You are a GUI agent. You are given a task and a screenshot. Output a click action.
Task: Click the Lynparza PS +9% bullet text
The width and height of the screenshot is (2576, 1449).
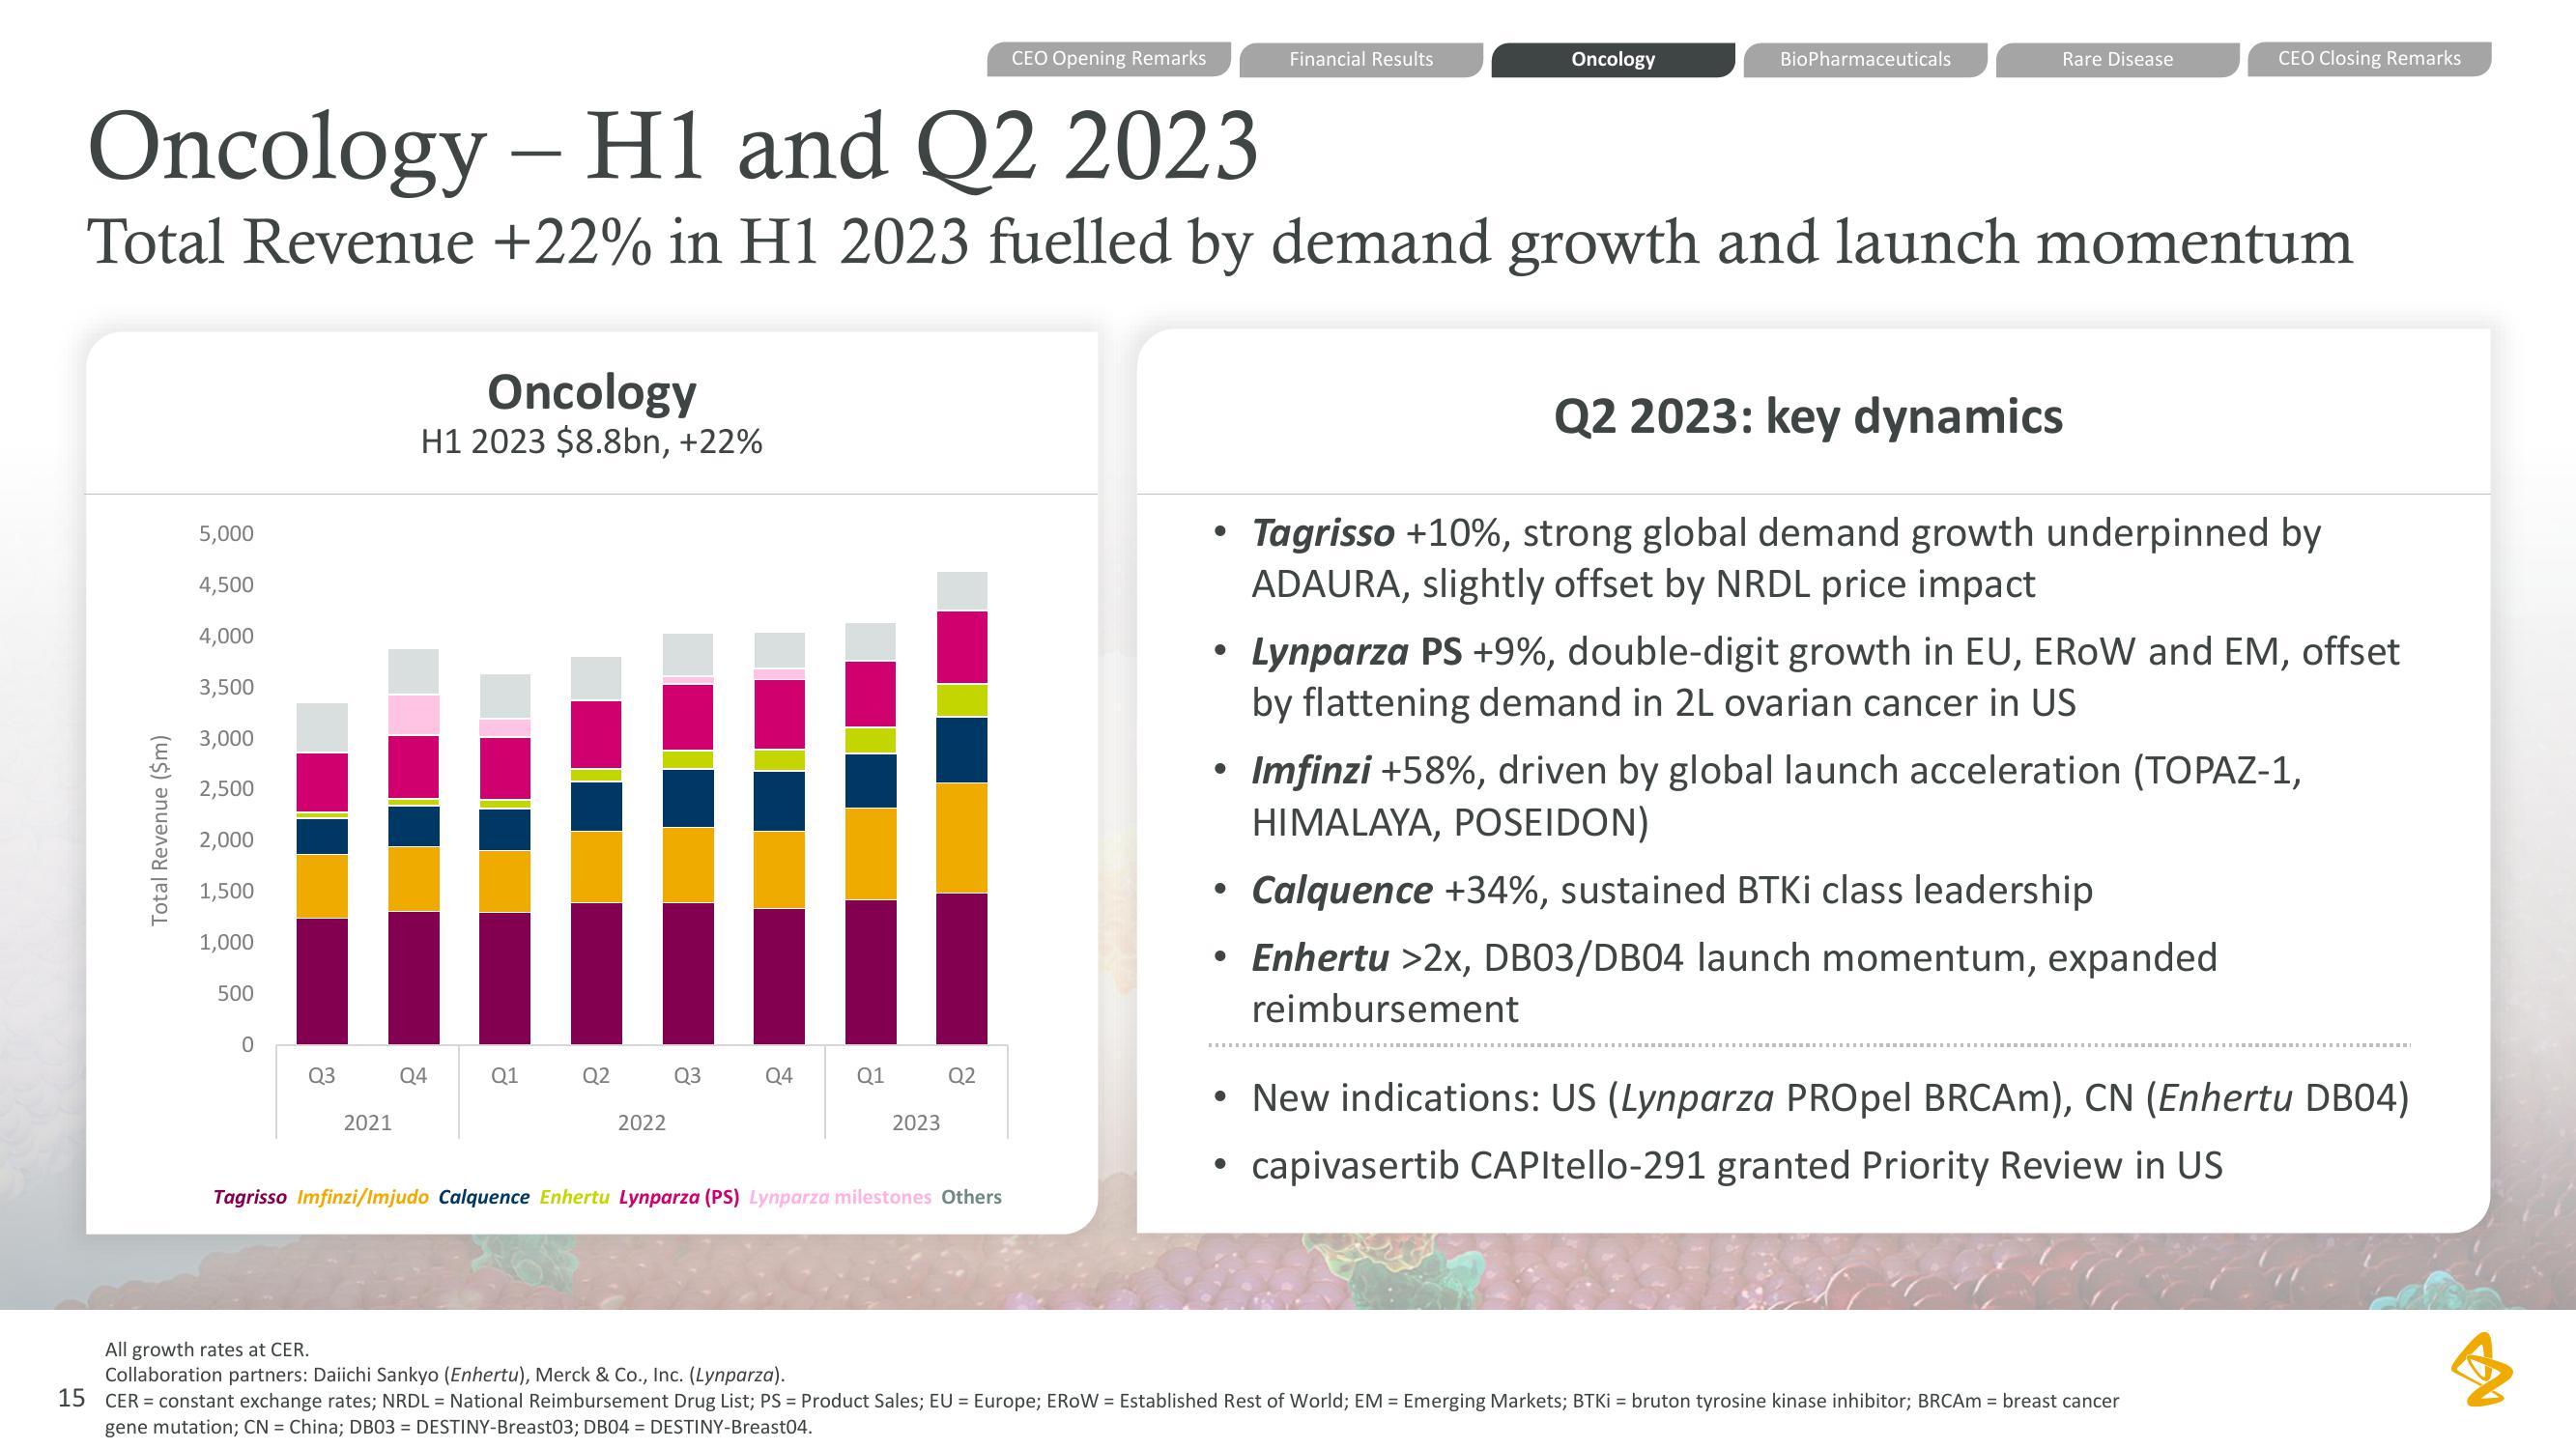[1825, 677]
